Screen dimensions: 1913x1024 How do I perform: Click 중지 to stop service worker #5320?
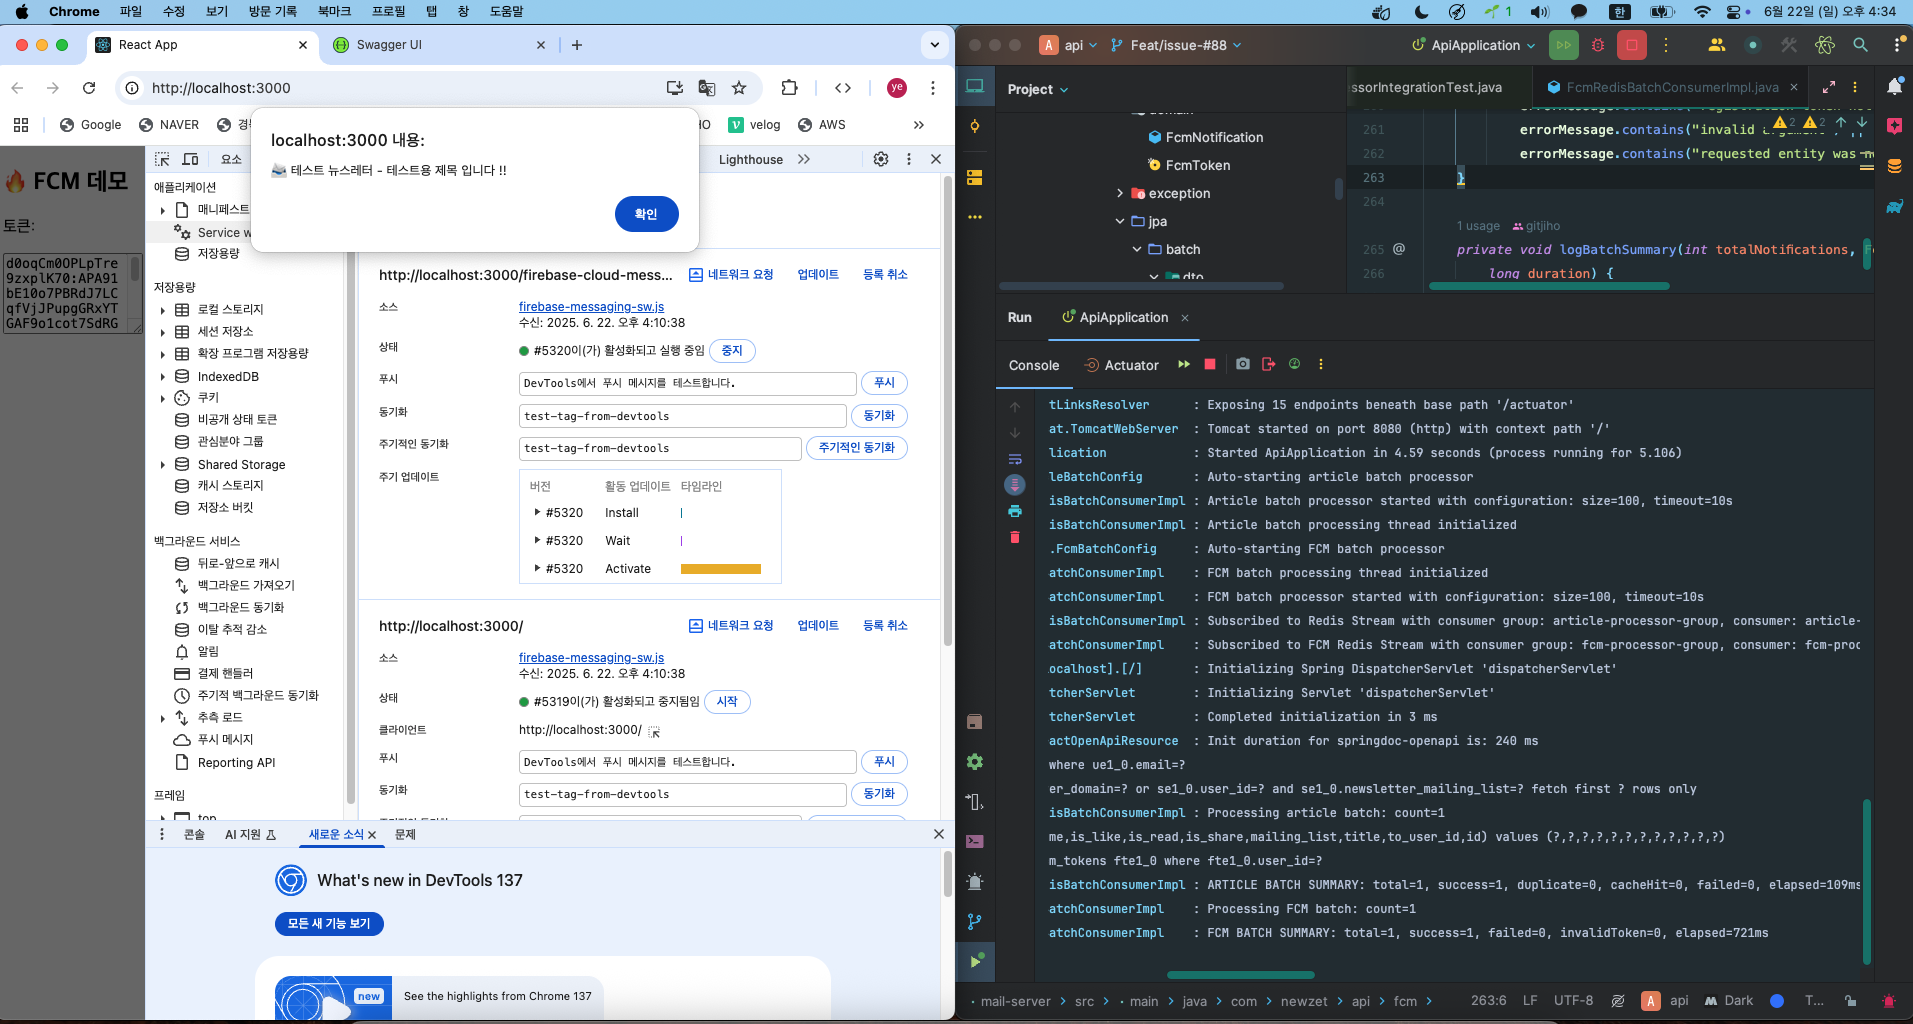[732, 351]
